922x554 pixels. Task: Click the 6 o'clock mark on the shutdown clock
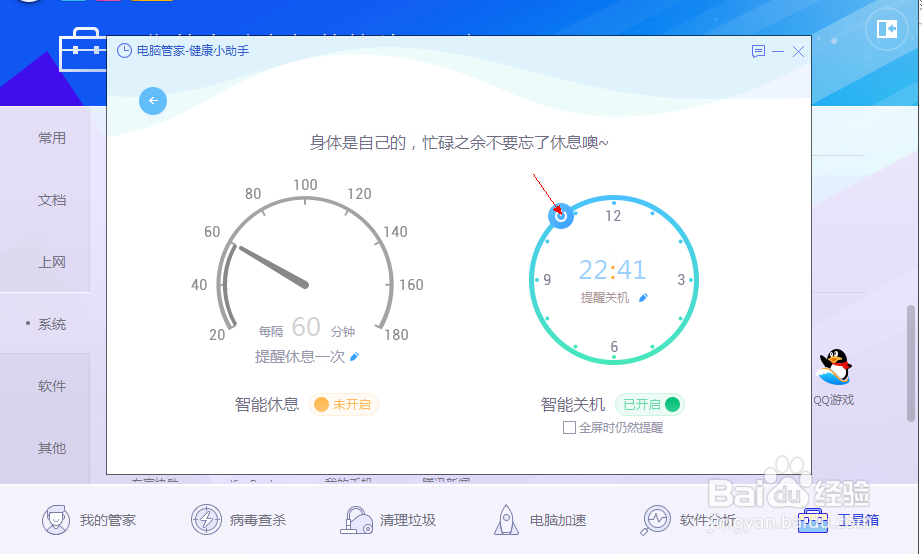pyautogui.click(x=614, y=346)
